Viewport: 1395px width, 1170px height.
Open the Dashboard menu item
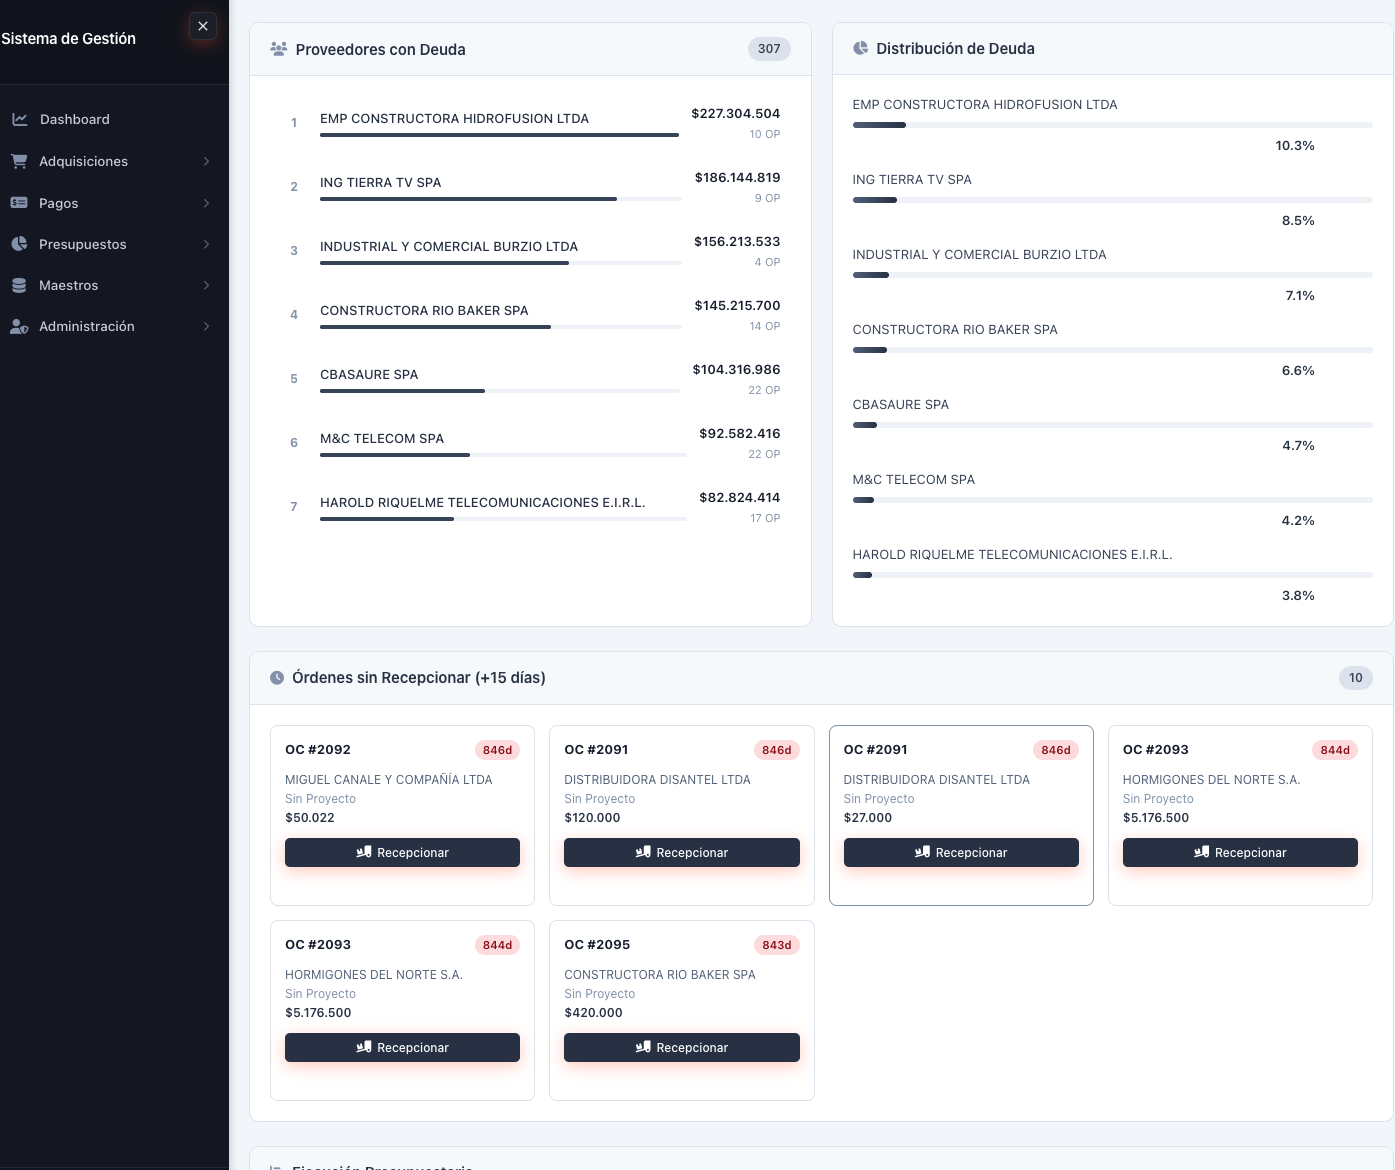114,119
